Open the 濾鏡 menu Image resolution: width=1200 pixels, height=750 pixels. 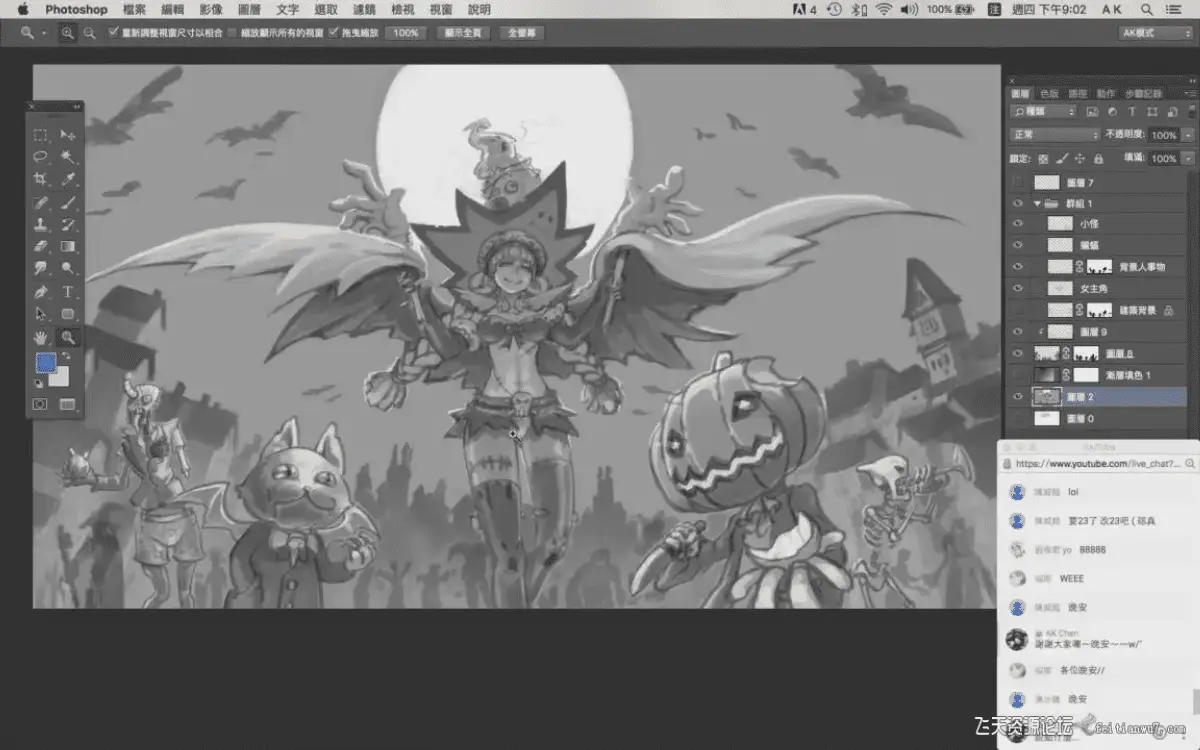tap(364, 9)
